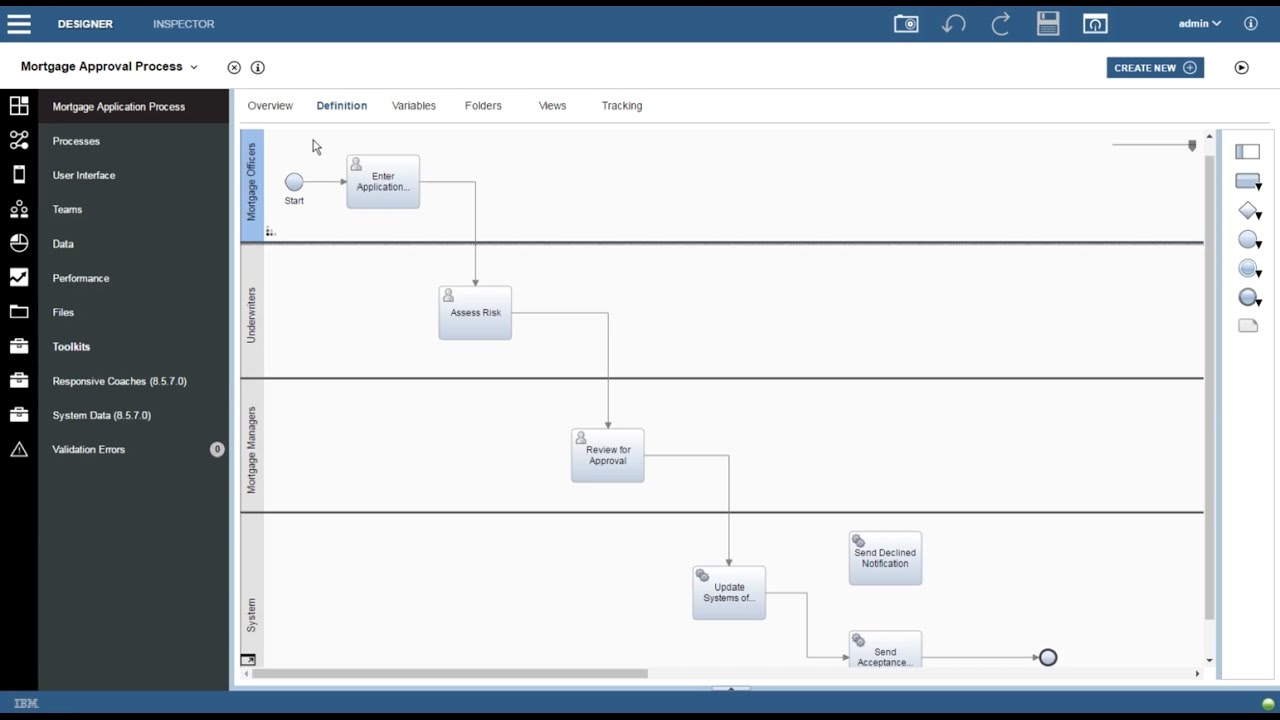Click the CREATE NEW button
The image size is (1280, 720).
1155,68
